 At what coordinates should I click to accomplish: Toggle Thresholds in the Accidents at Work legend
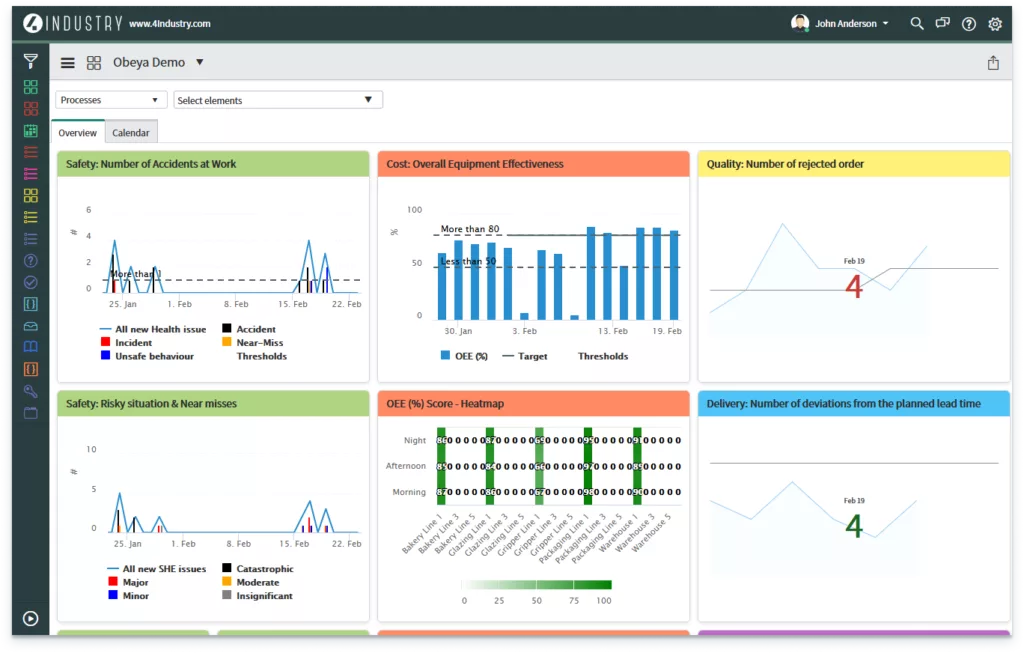click(262, 356)
